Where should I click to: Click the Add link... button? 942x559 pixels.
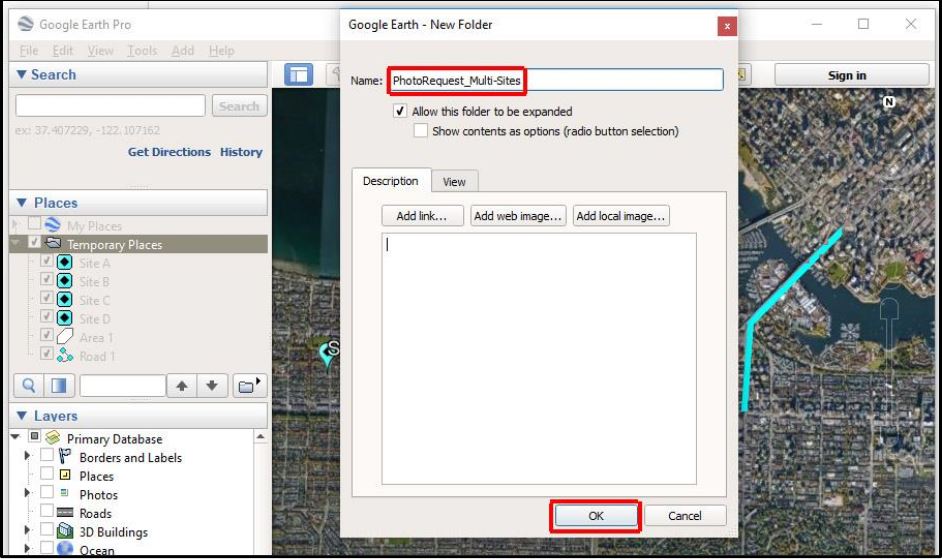pyautogui.click(x=422, y=216)
